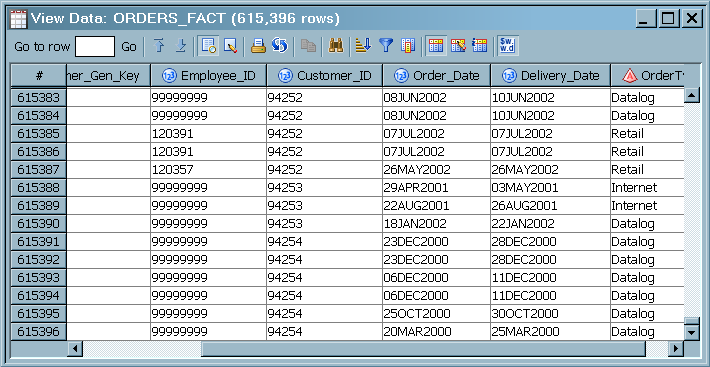Click the Internet cell in row 615388

point(647,188)
